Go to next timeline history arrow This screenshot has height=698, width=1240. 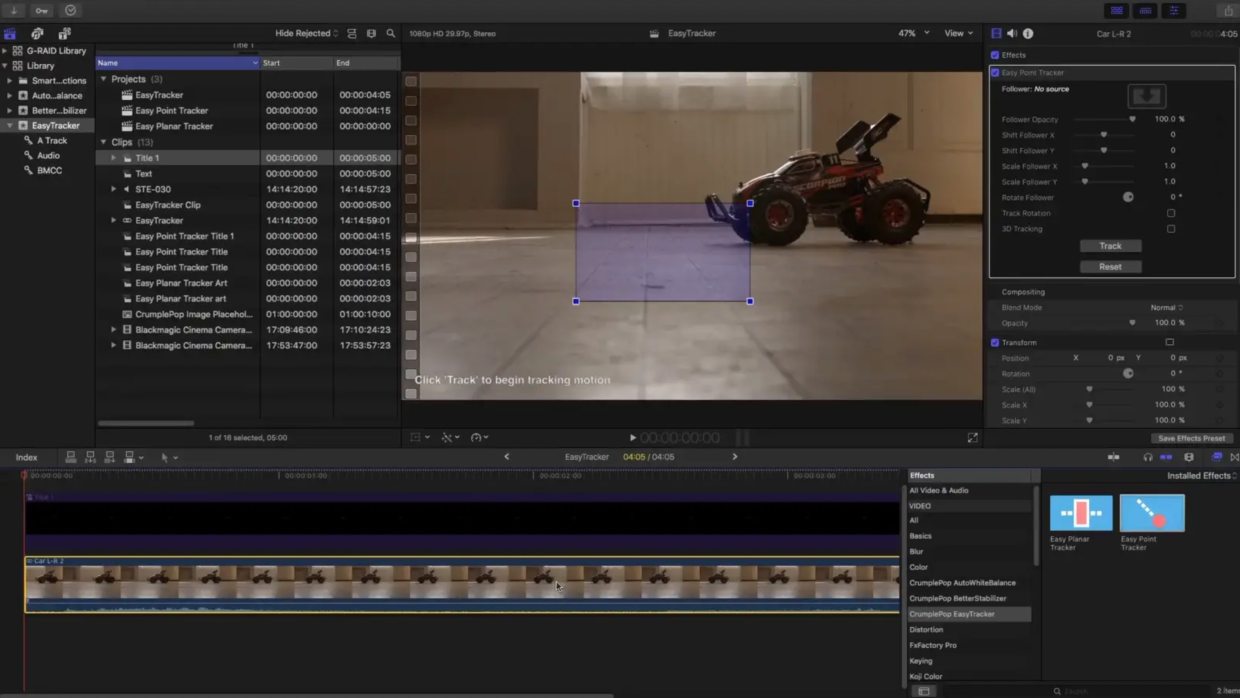735,457
